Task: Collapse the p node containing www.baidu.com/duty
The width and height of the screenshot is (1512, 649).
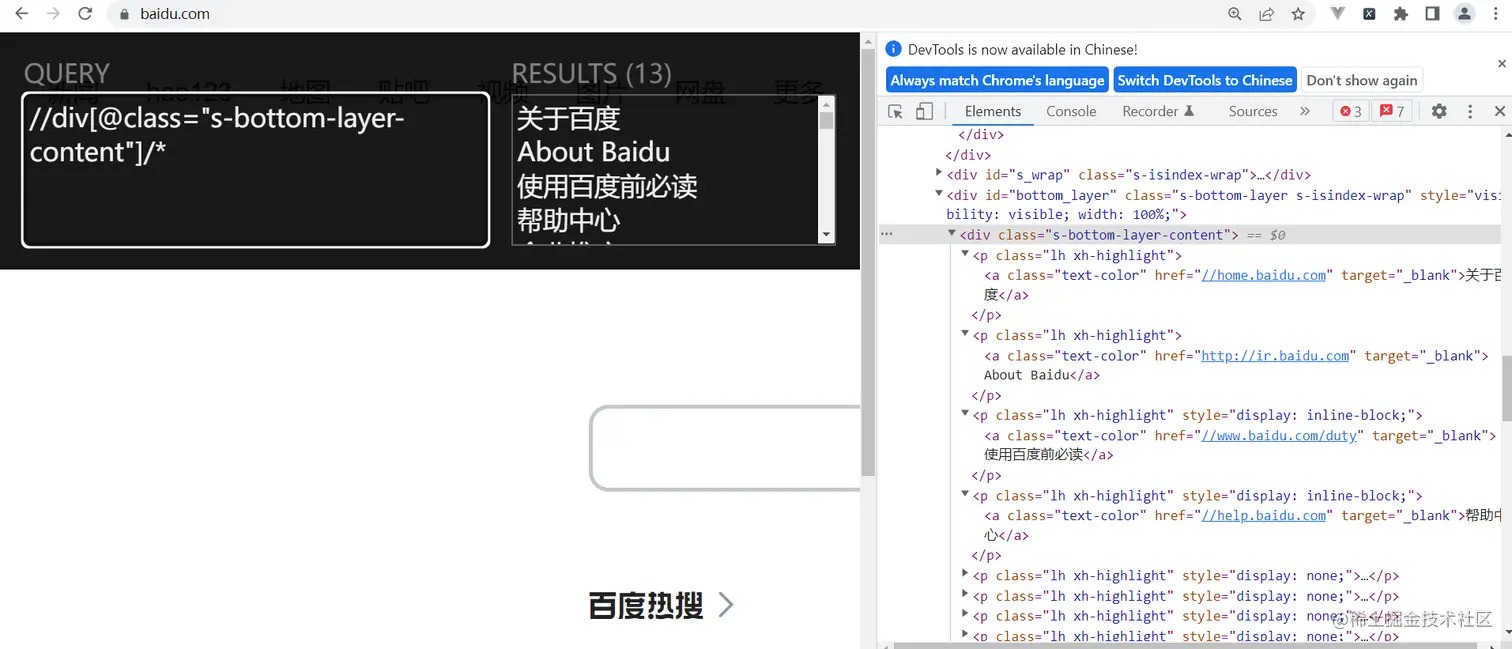Action: 965,415
